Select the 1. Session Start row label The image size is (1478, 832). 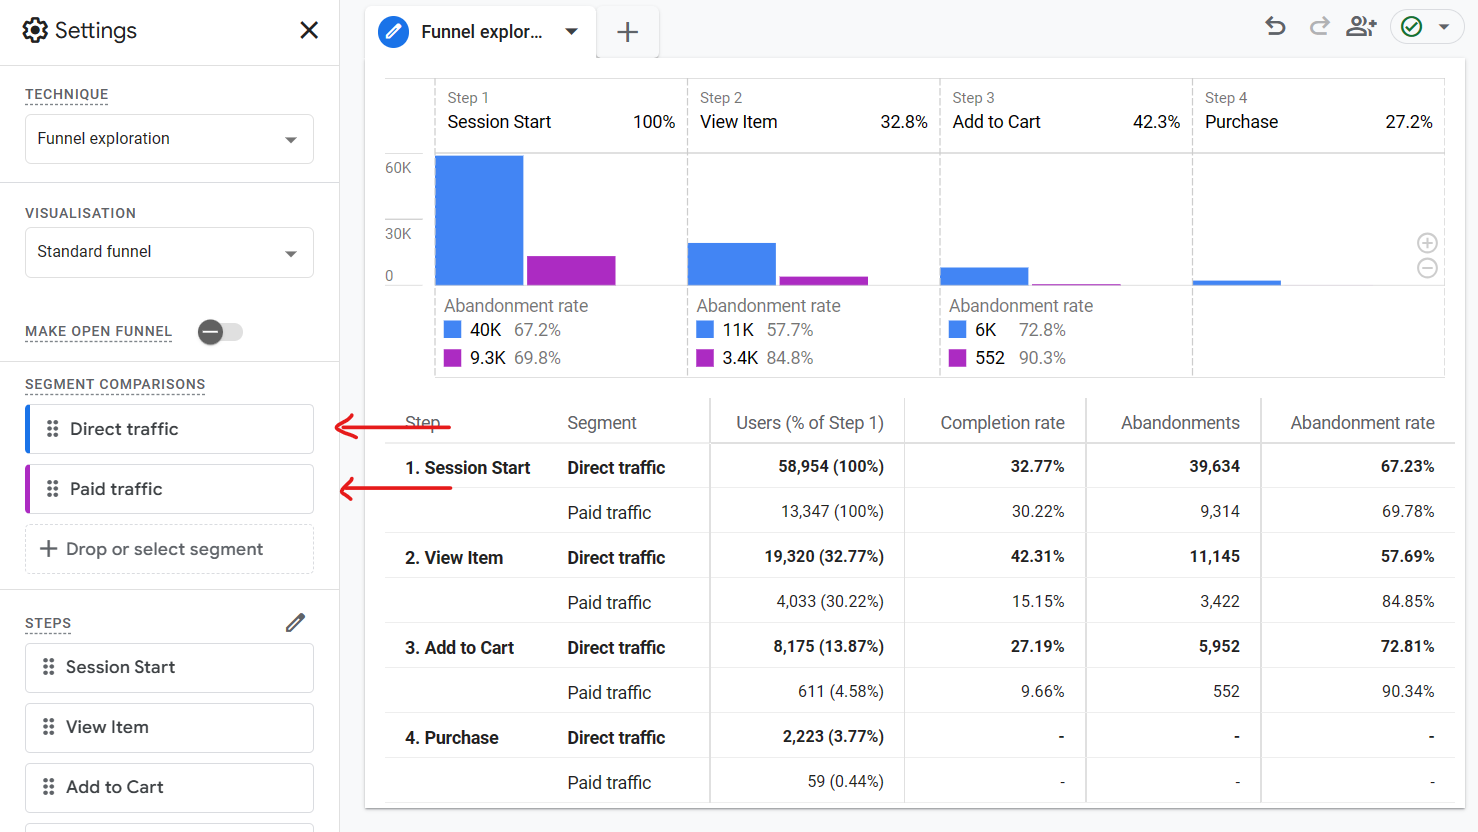467,468
